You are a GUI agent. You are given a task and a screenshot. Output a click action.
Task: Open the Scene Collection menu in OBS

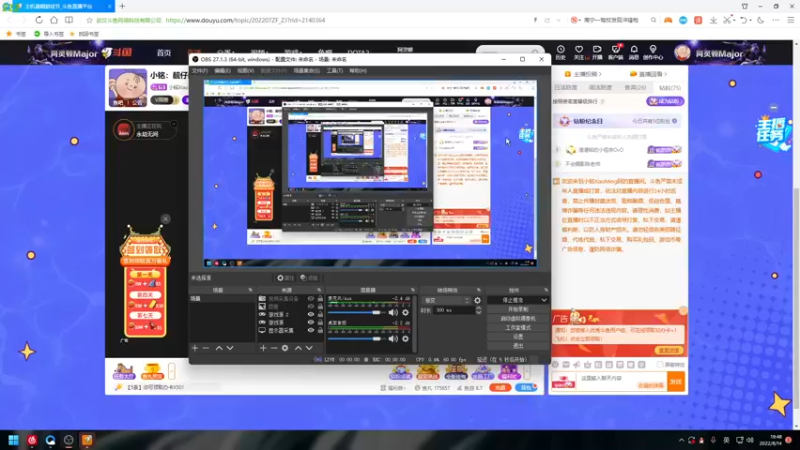(307, 71)
